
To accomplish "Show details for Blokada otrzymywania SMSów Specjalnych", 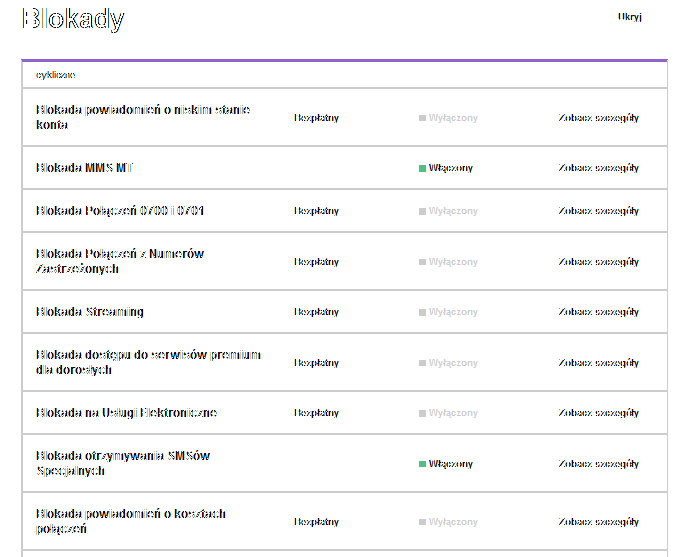I will pos(598,464).
